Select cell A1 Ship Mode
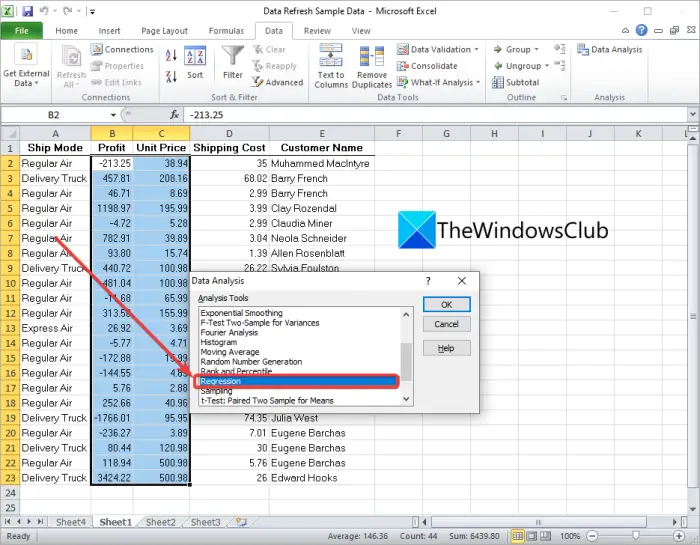This screenshot has width=700, height=545. (55, 148)
